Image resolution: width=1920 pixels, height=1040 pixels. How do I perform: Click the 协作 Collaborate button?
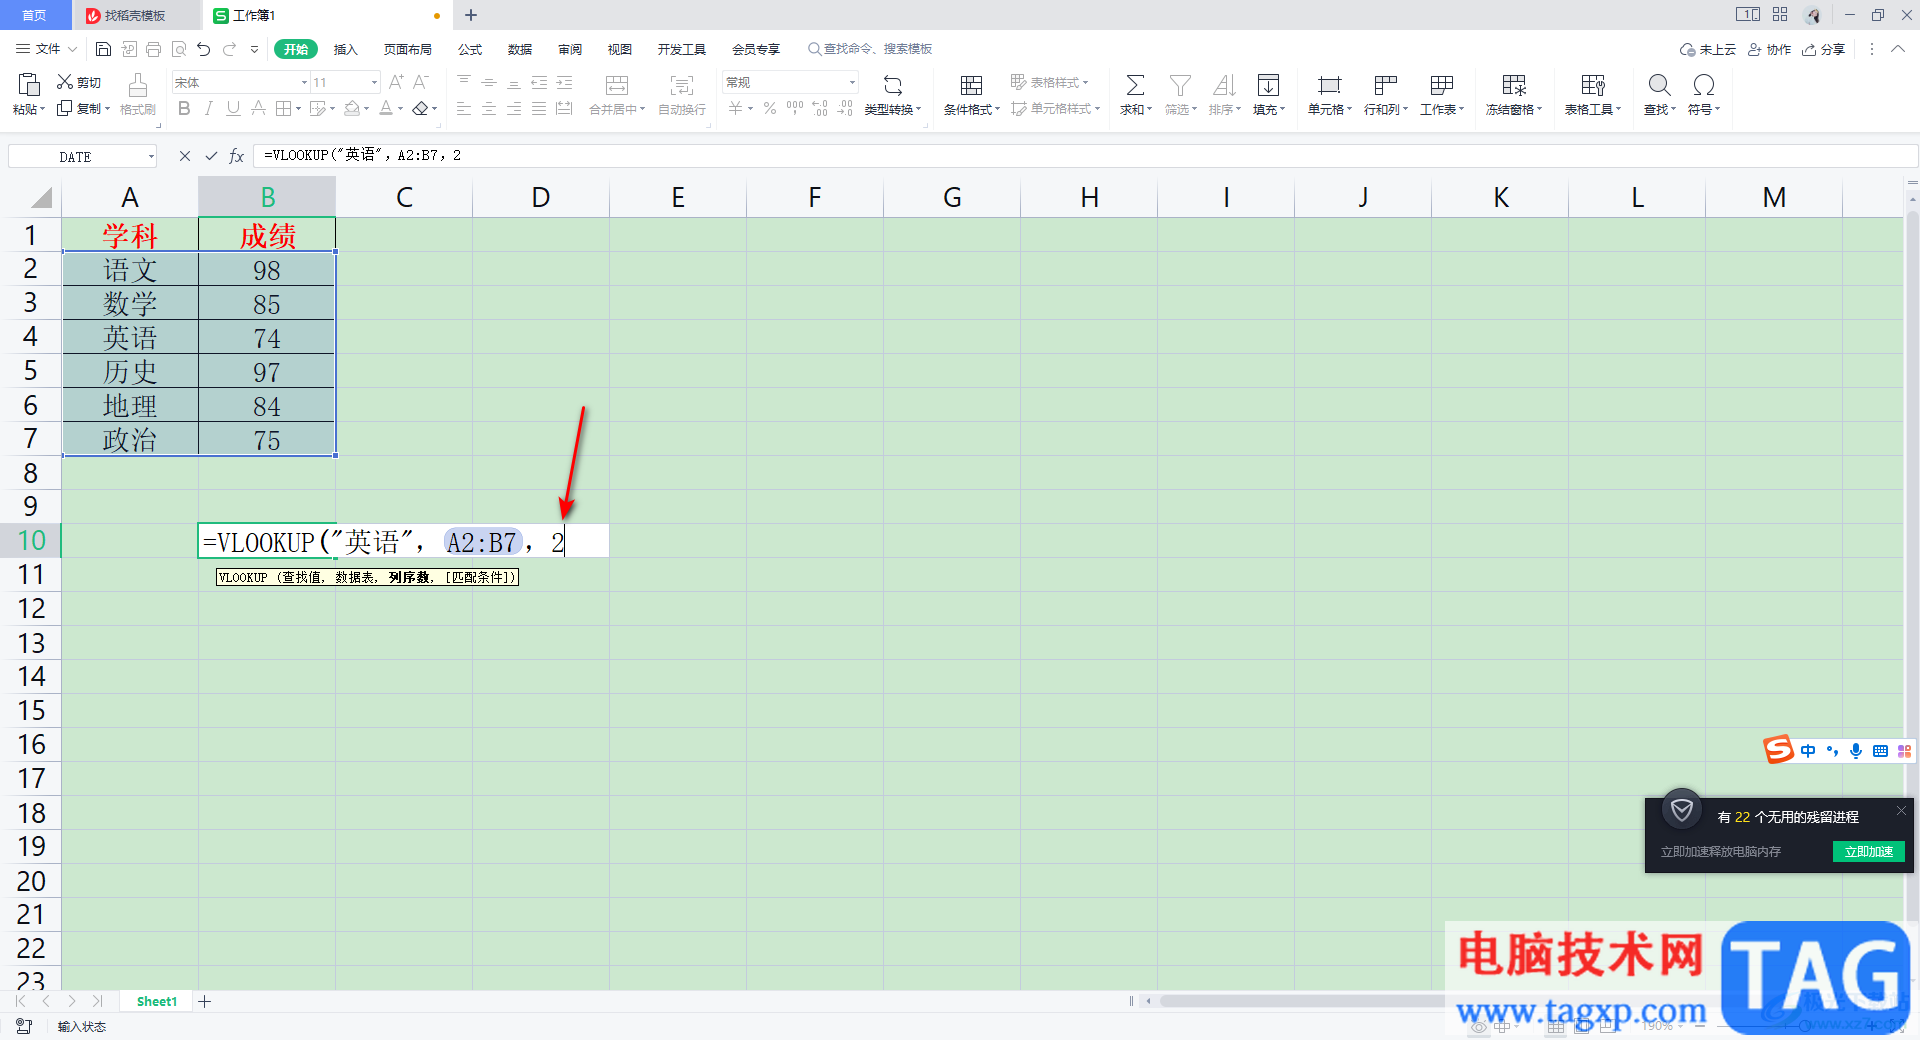tap(1770, 49)
